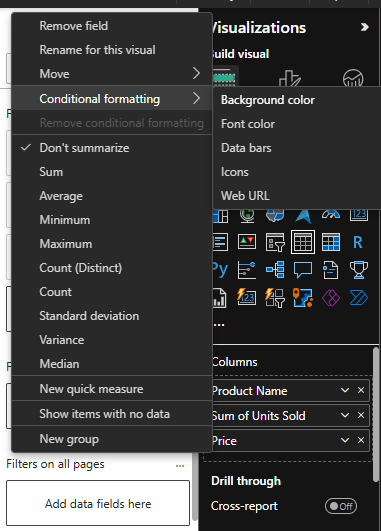This screenshot has width=381, height=531.
Task: Choose the globe Map visual
Action: point(247,216)
